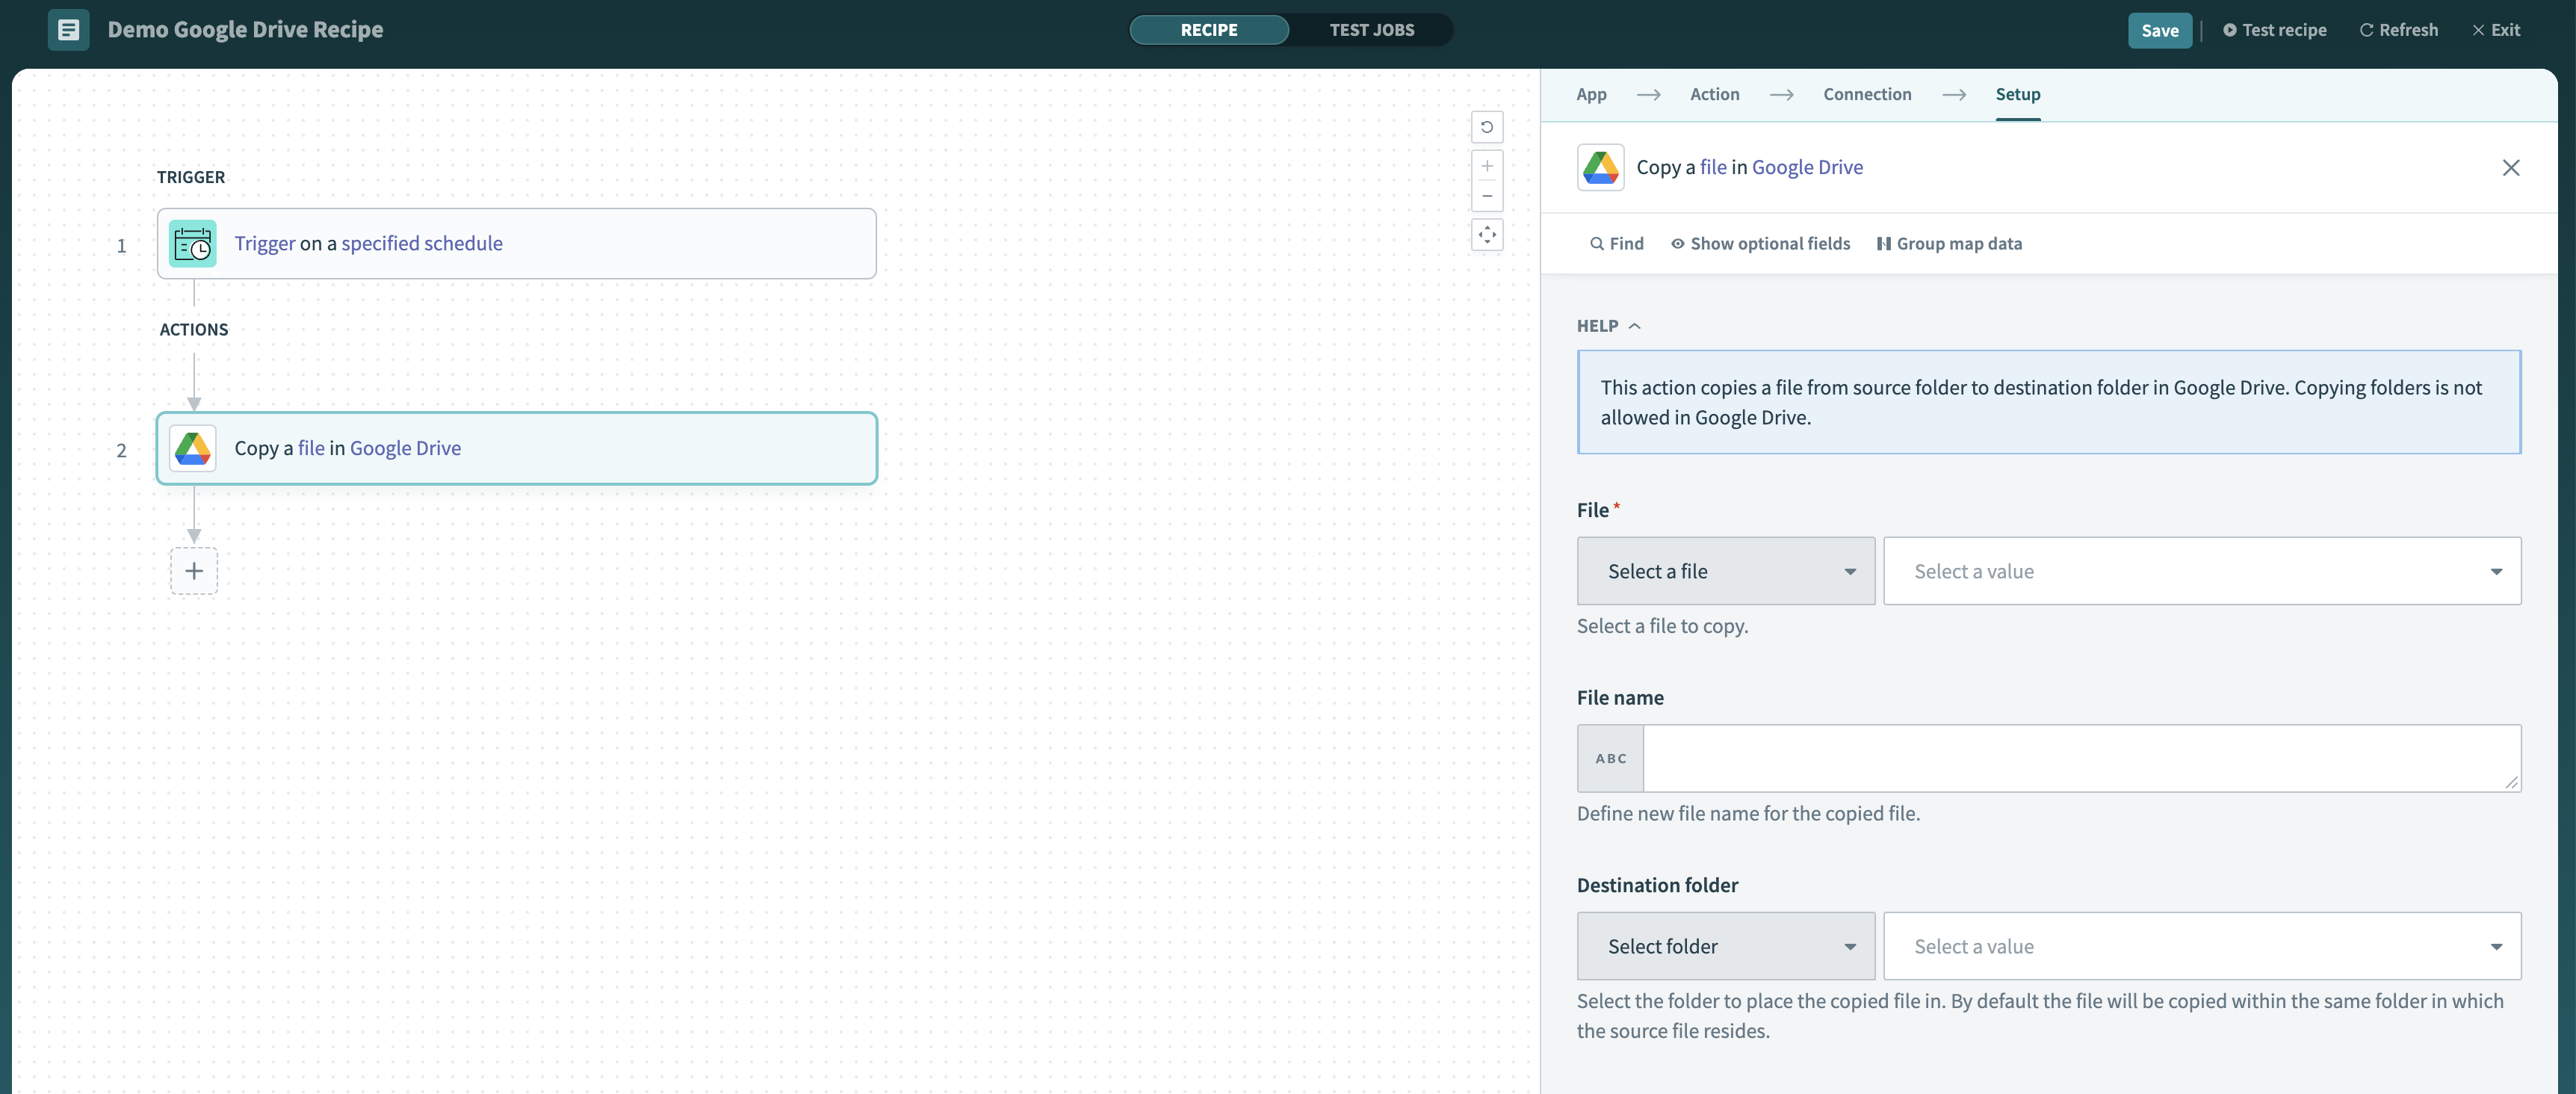Go to the Action step
Image resolution: width=2576 pixels, height=1094 pixels.
pos(1714,94)
